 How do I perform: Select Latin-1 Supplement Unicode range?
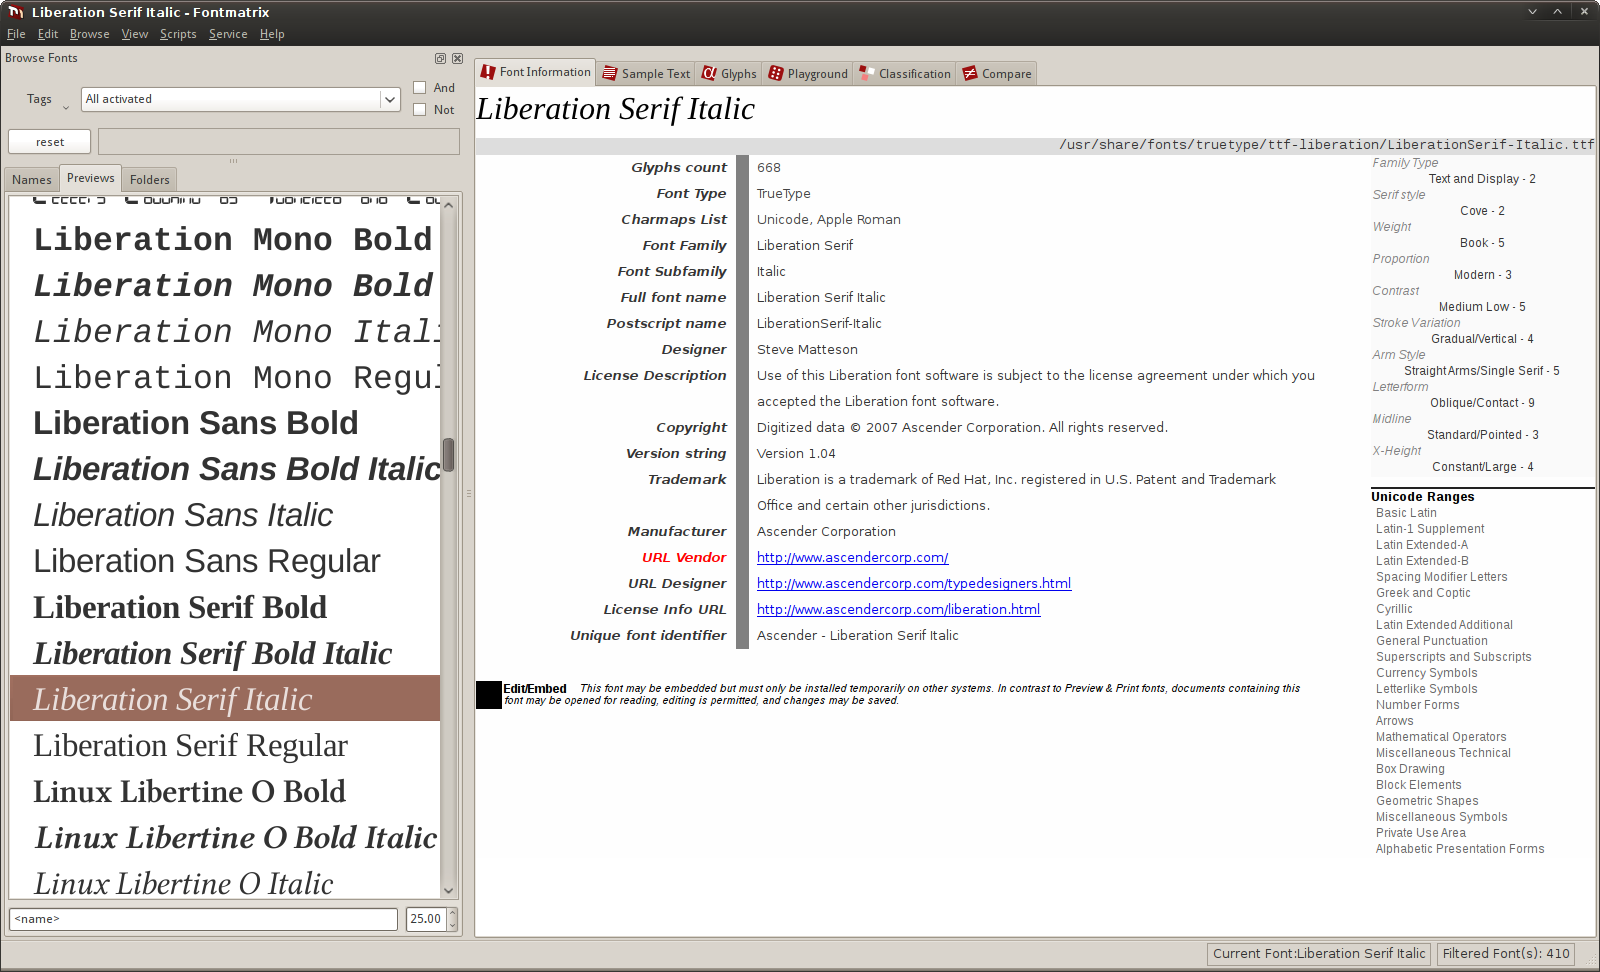click(1430, 529)
